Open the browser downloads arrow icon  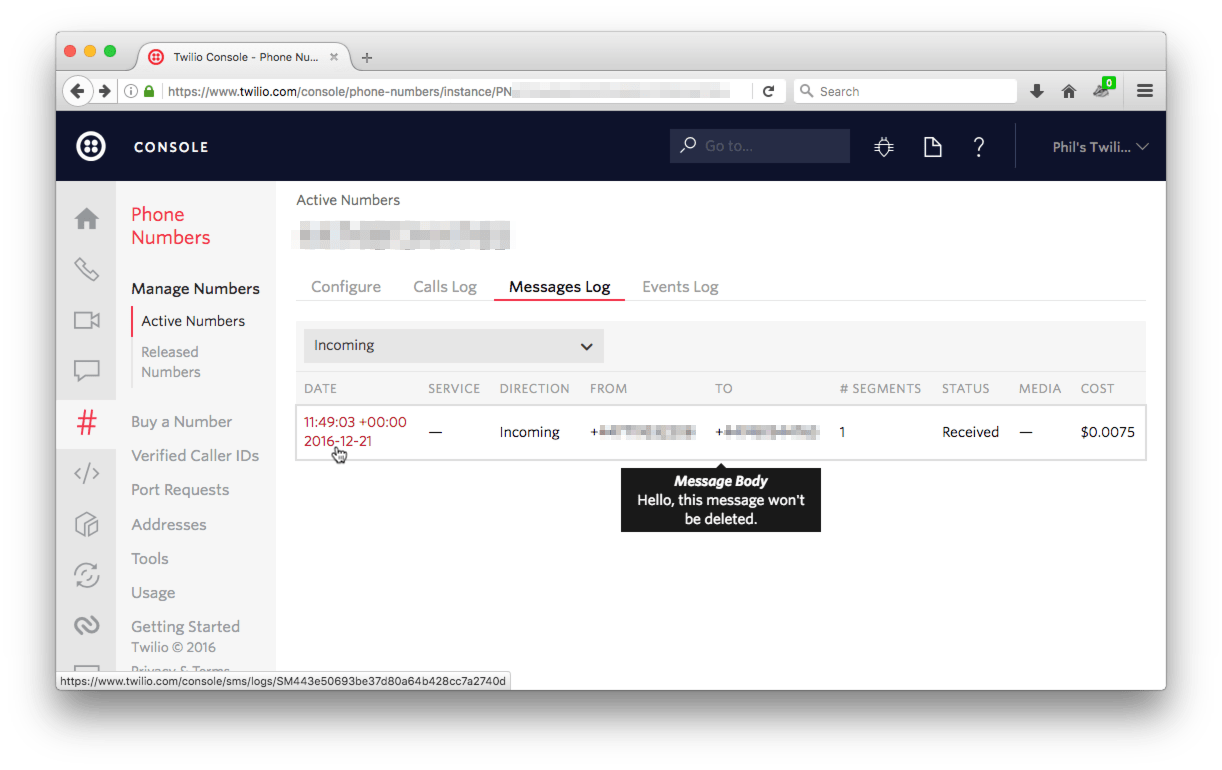coord(1037,91)
